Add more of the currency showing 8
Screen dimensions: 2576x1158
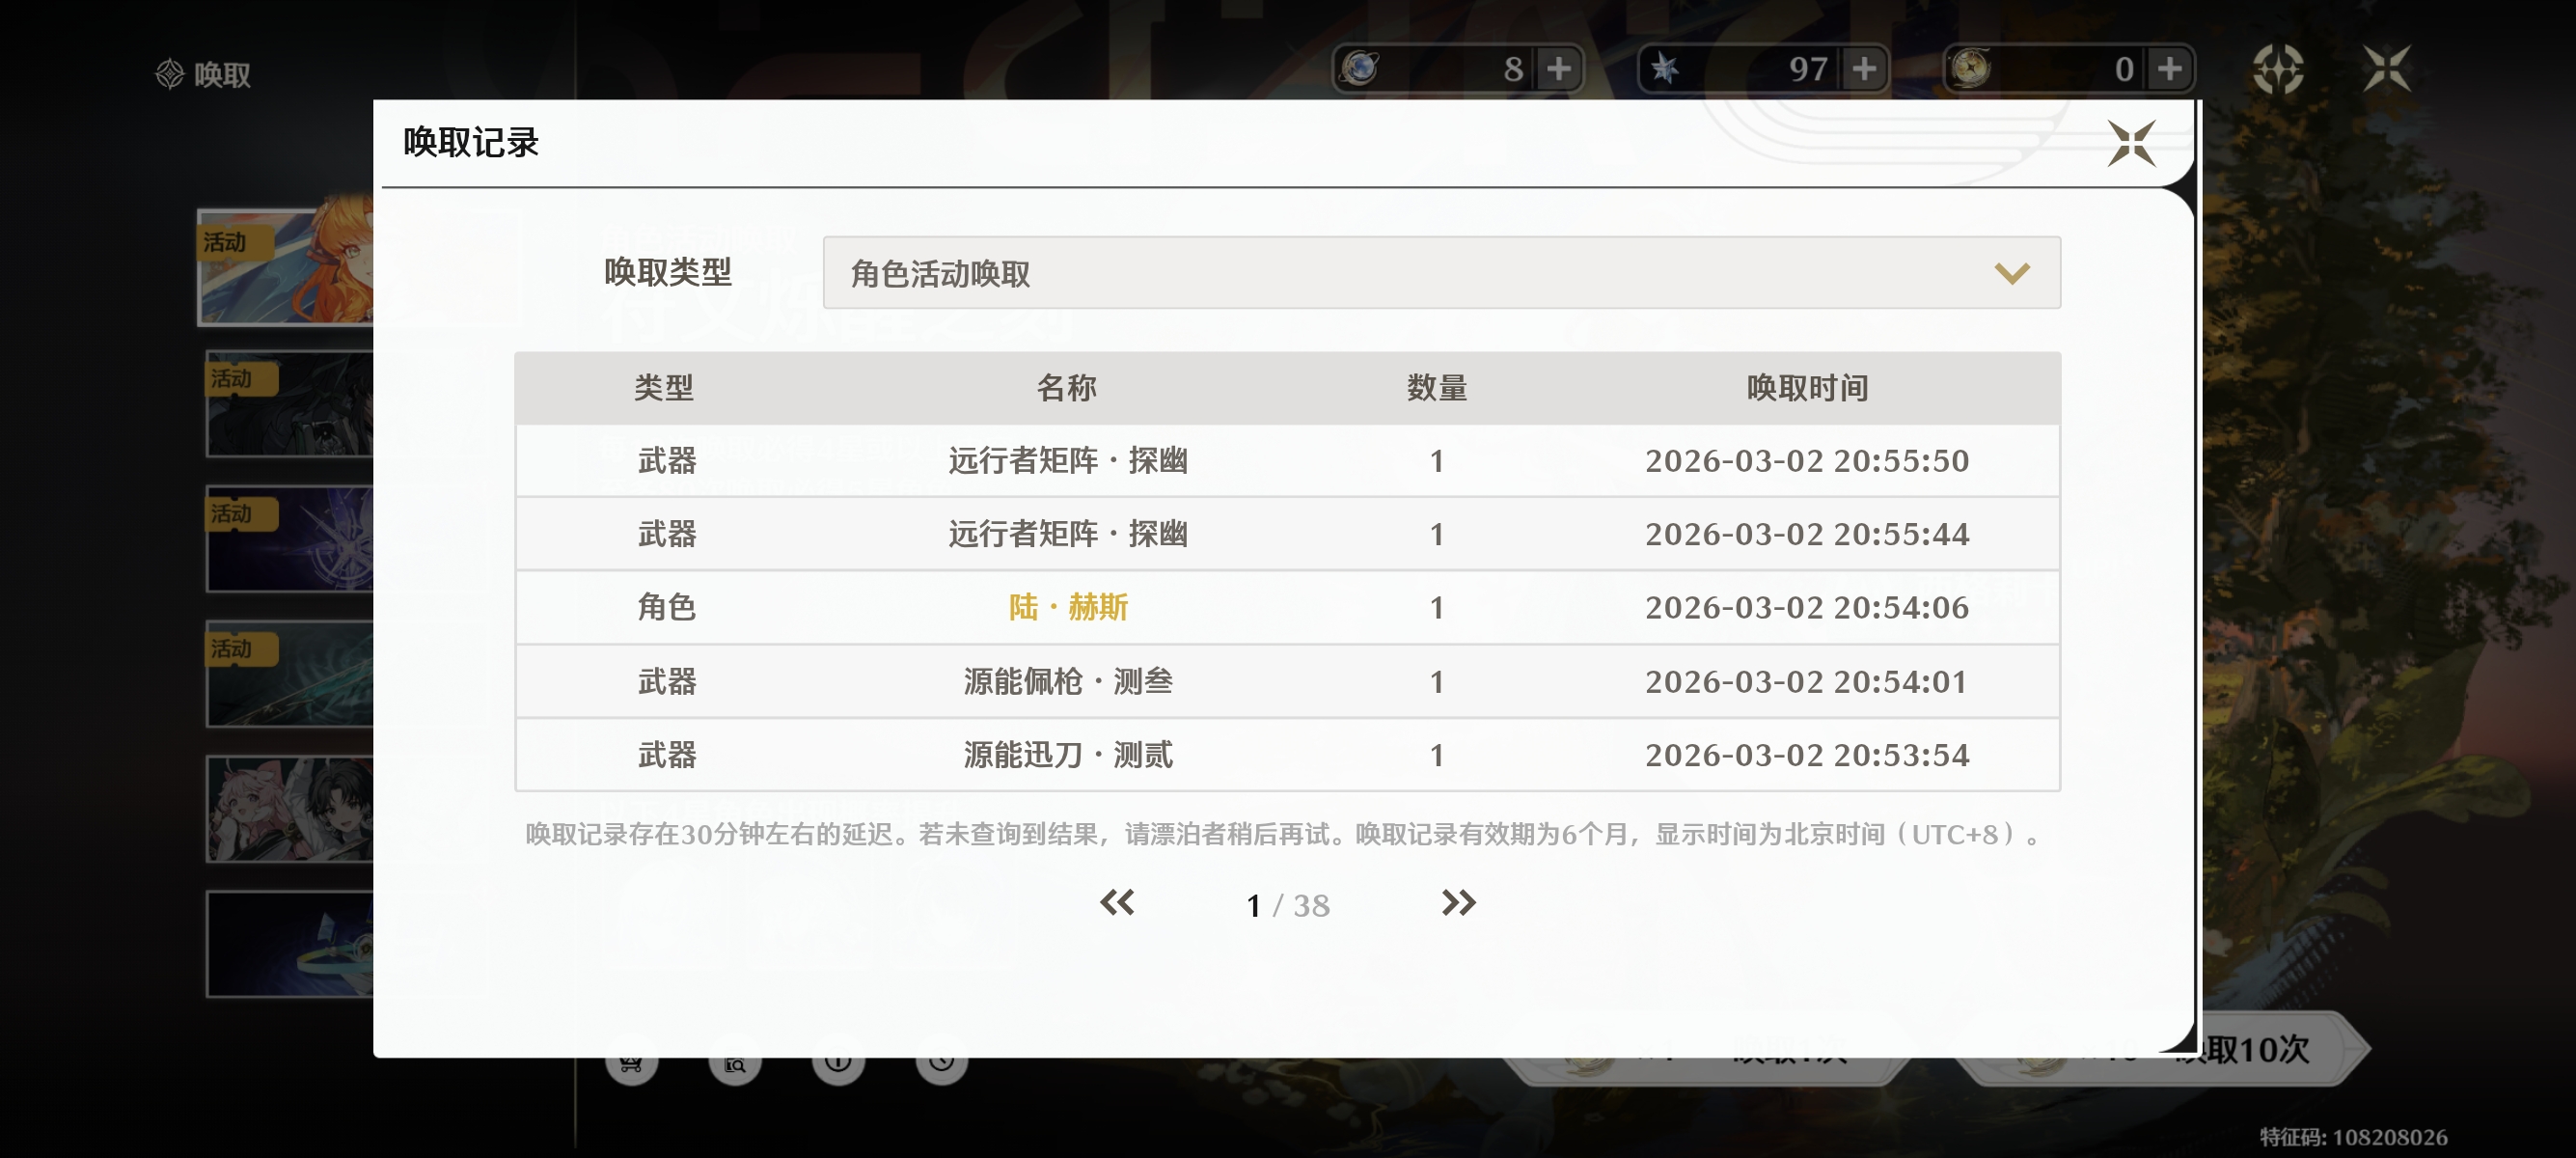(x=1558, y=69)
